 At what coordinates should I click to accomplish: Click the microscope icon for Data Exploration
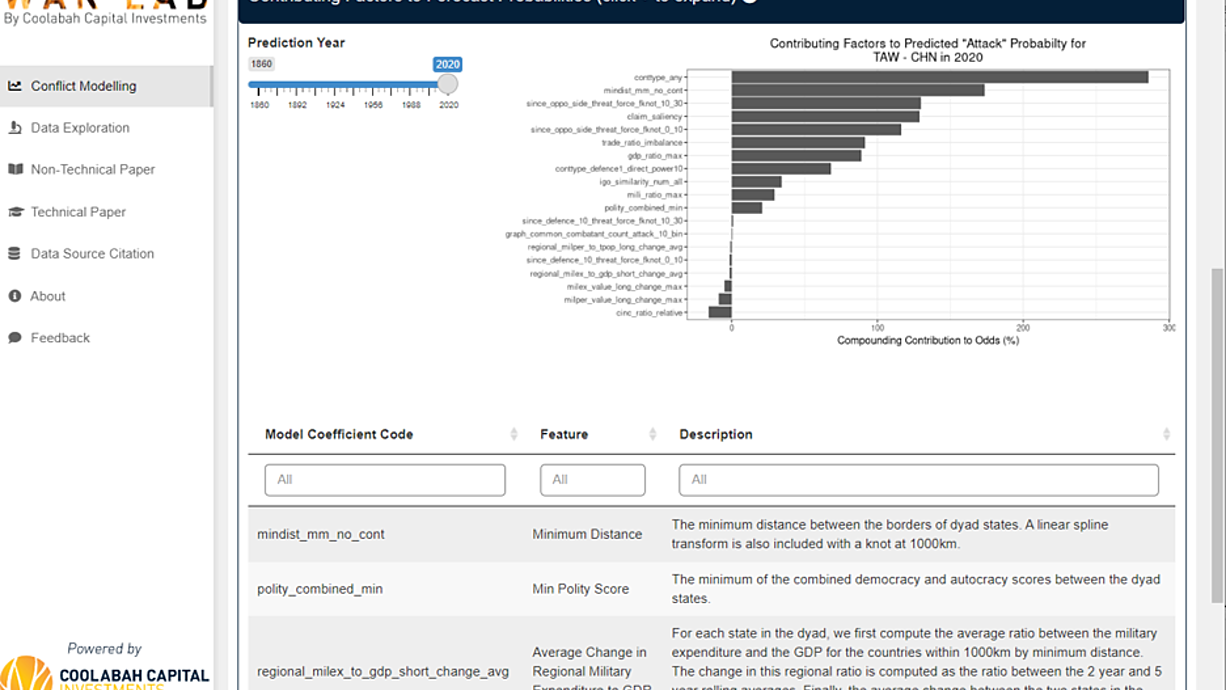(15, 128)
